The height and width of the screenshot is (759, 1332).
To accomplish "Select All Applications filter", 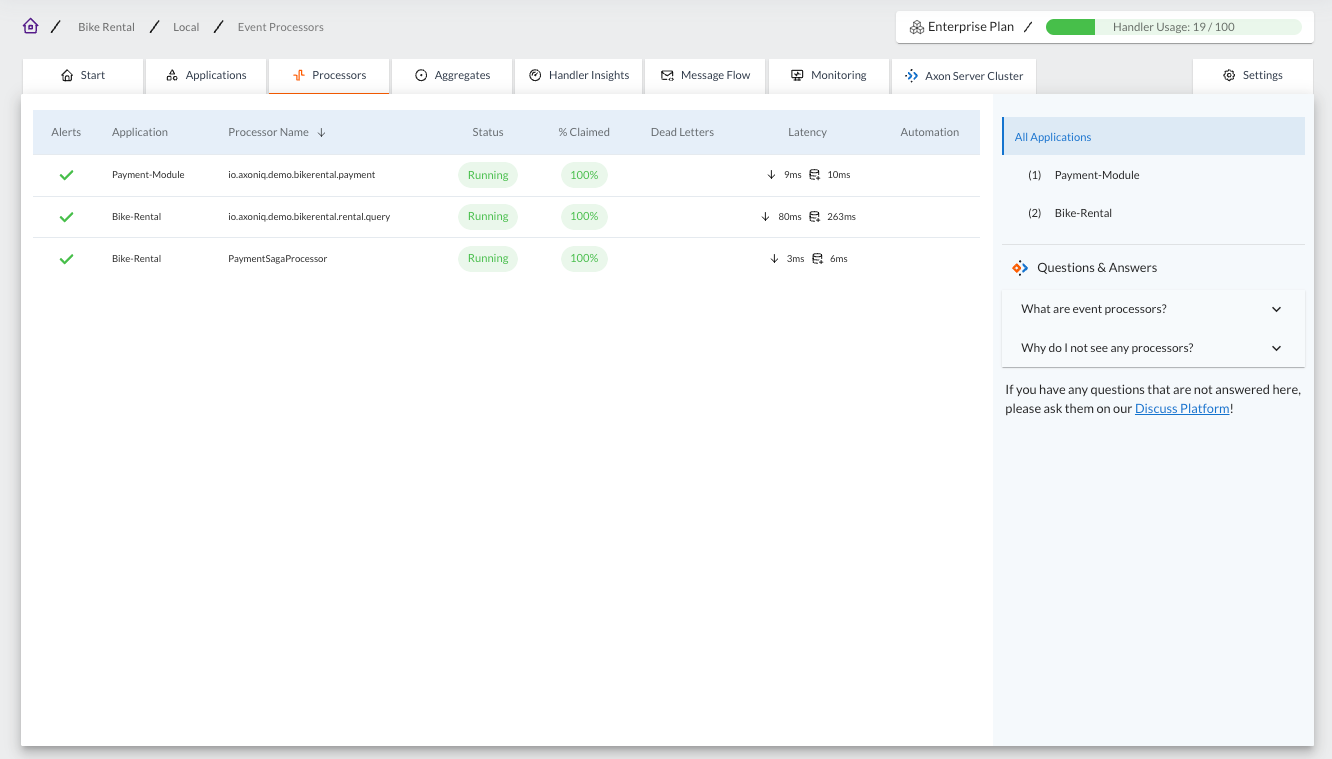I will pyautogui.click(x=1153, y=137).
